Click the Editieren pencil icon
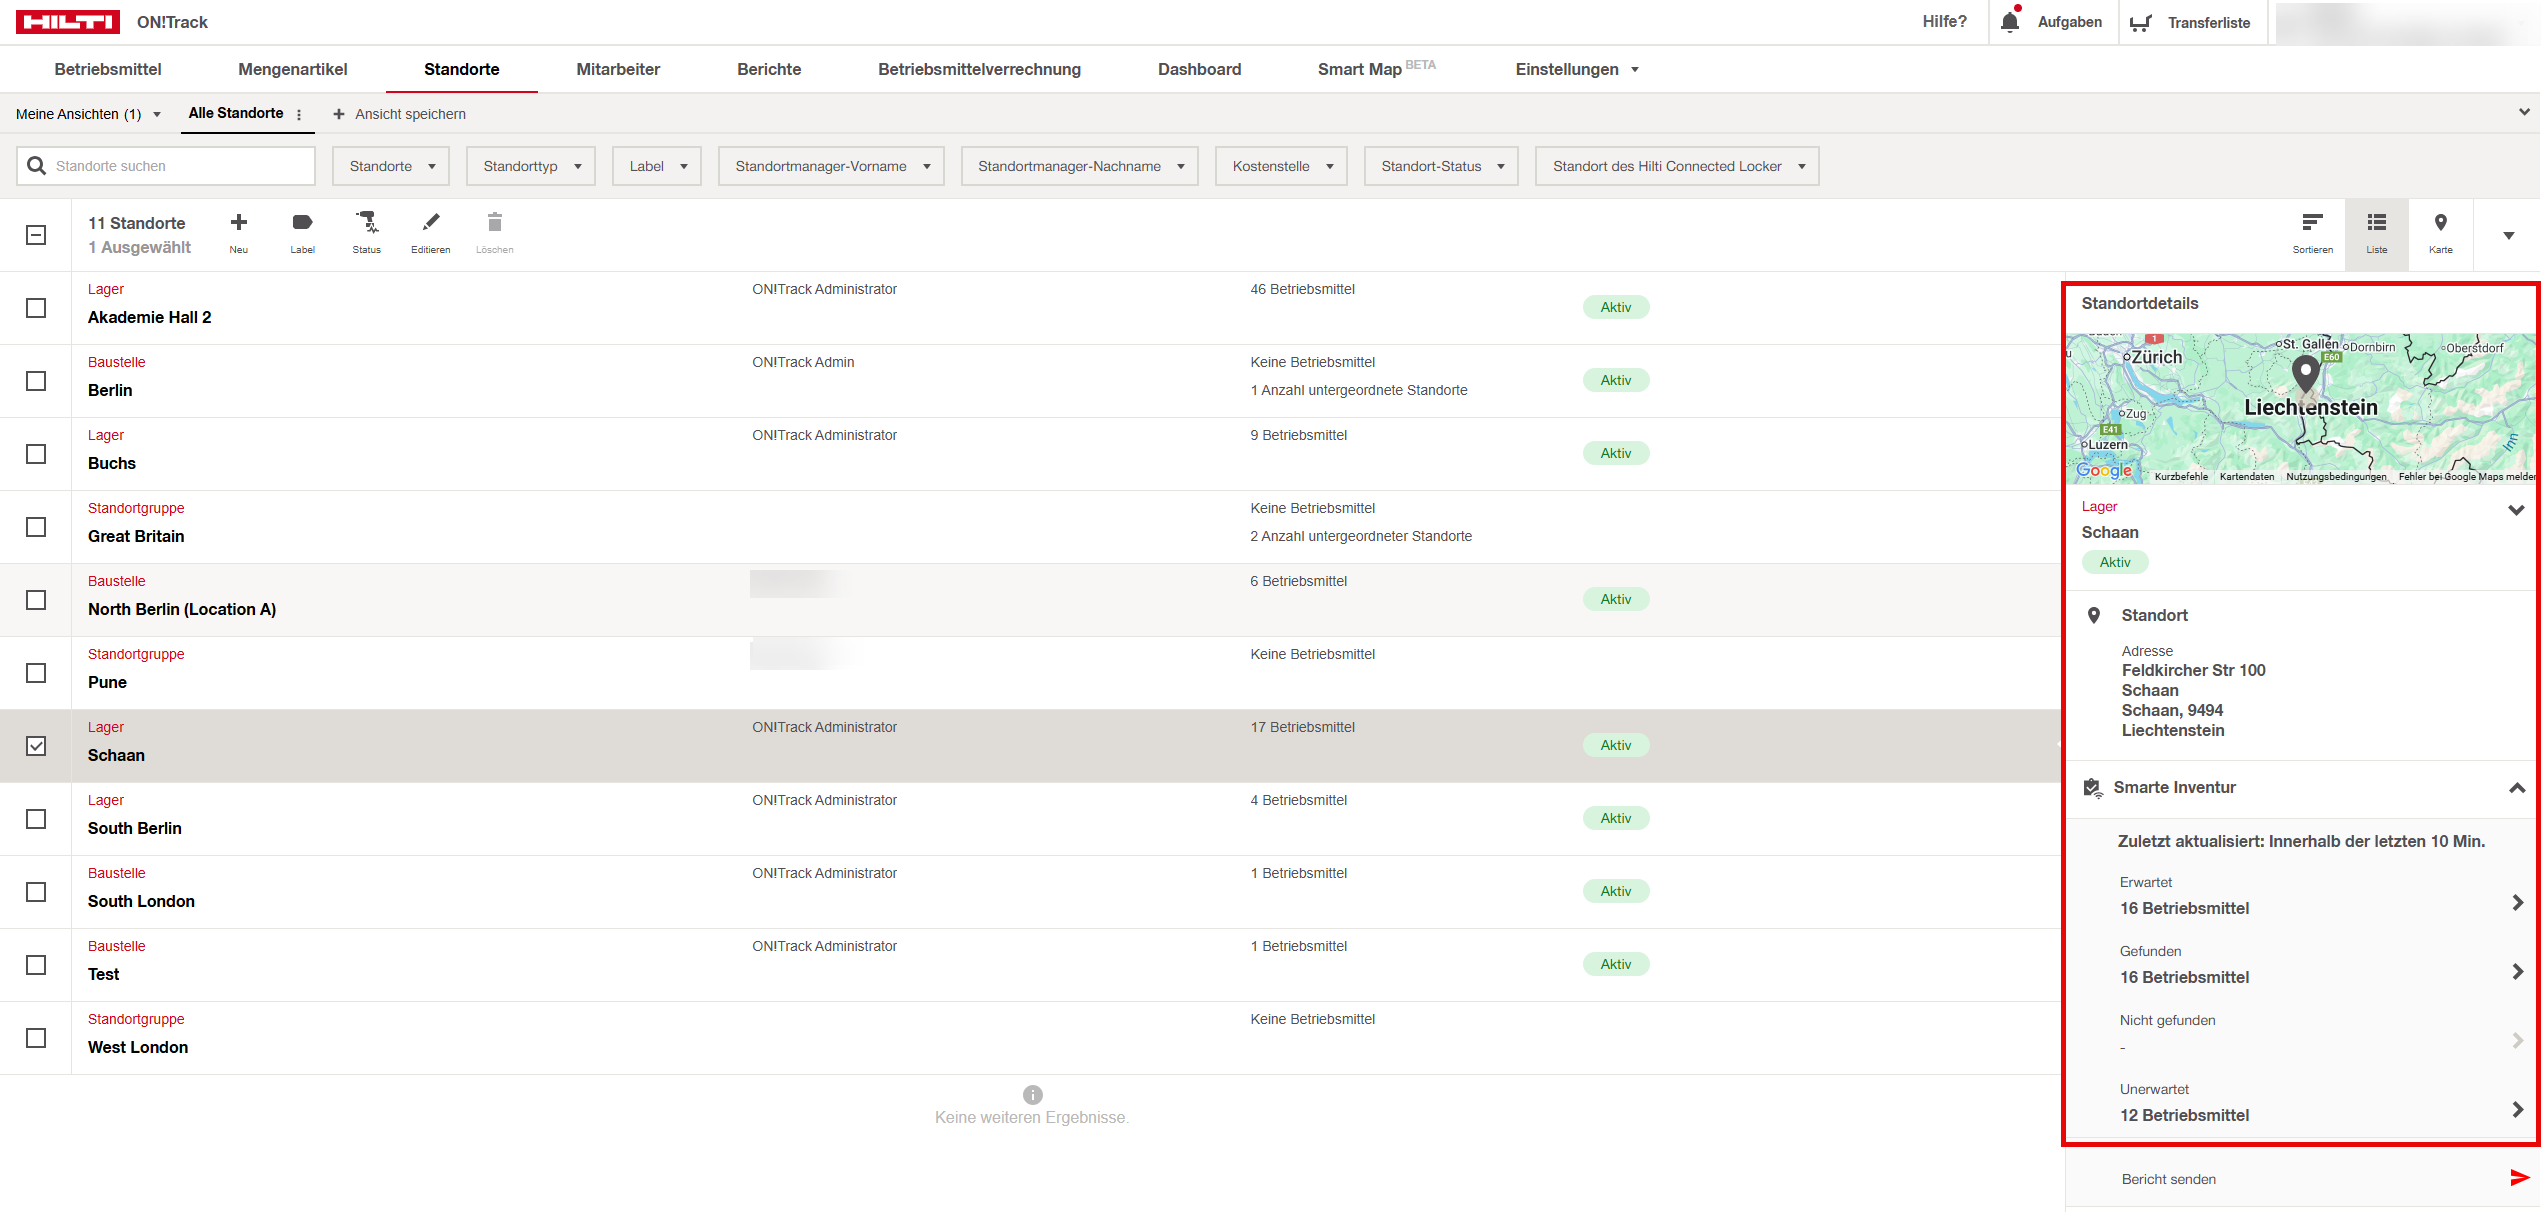This screenshot has height=1212, width=2541. pos(430,223)
